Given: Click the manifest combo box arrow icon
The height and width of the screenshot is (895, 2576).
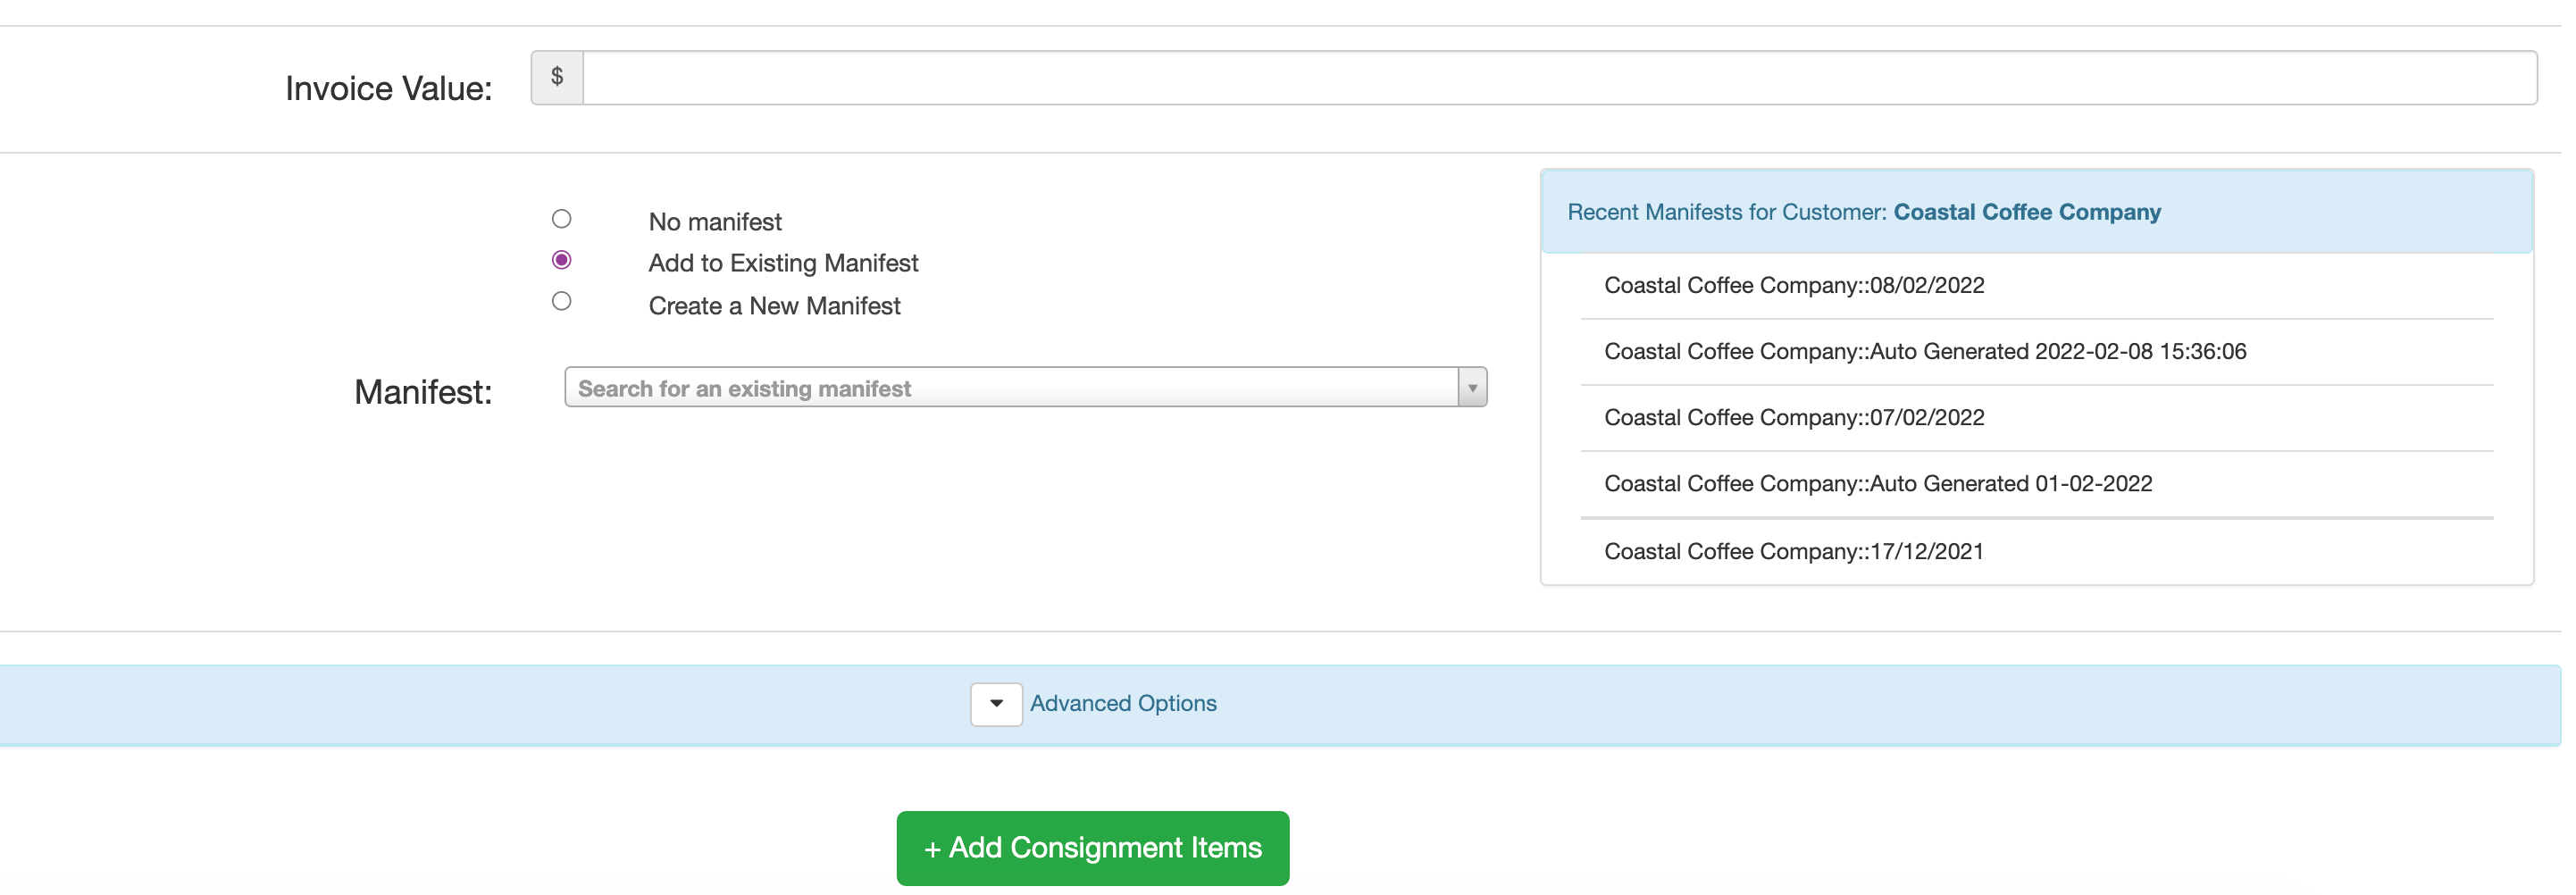Looking at the screenshot, I should coord(1471,387).
